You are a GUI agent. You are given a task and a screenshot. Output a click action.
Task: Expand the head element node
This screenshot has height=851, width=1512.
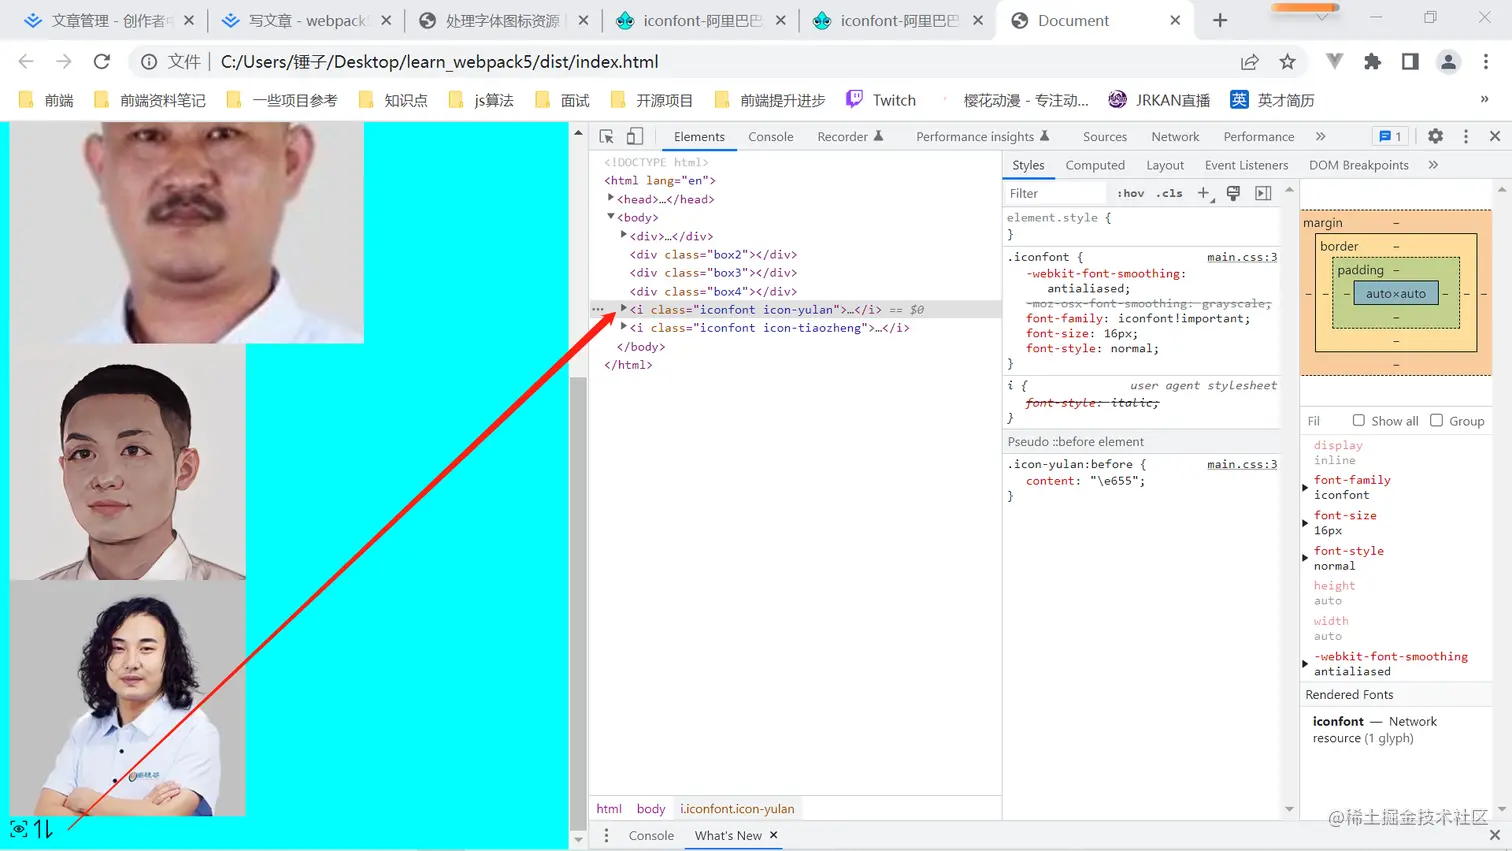click(x=611, y=198)
